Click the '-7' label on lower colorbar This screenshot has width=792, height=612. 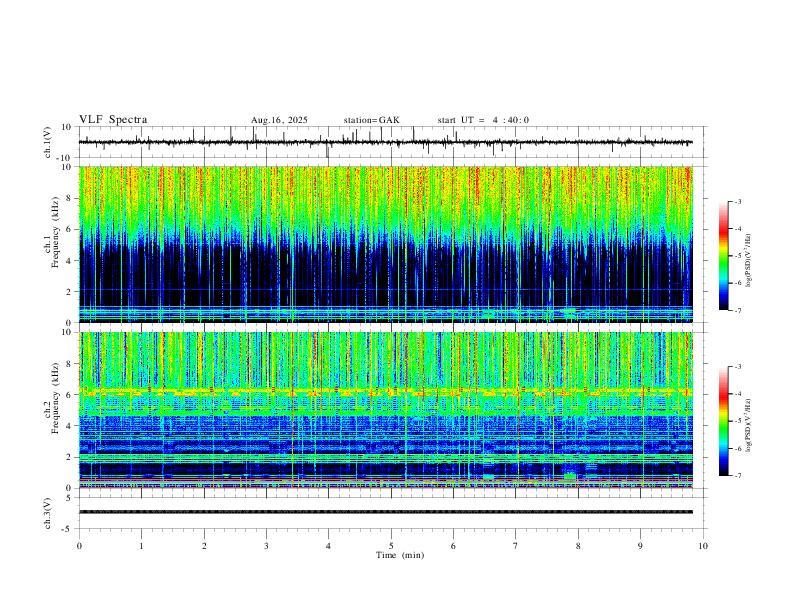tap(737, 476)
